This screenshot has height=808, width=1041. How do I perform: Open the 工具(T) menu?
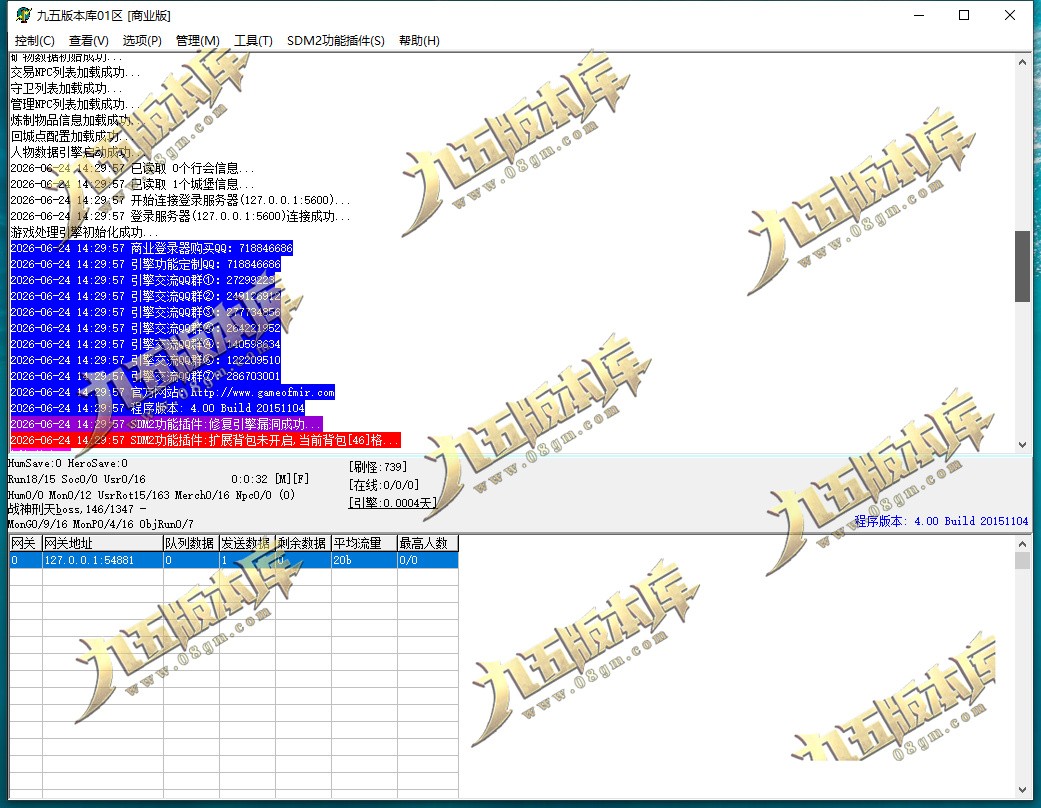(x=253, y=40)
